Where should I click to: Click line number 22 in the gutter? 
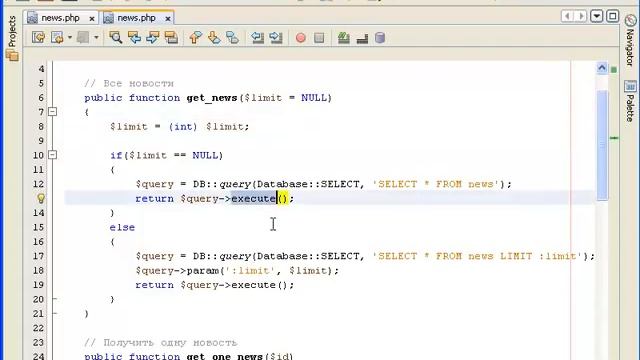tap(38, 328)
